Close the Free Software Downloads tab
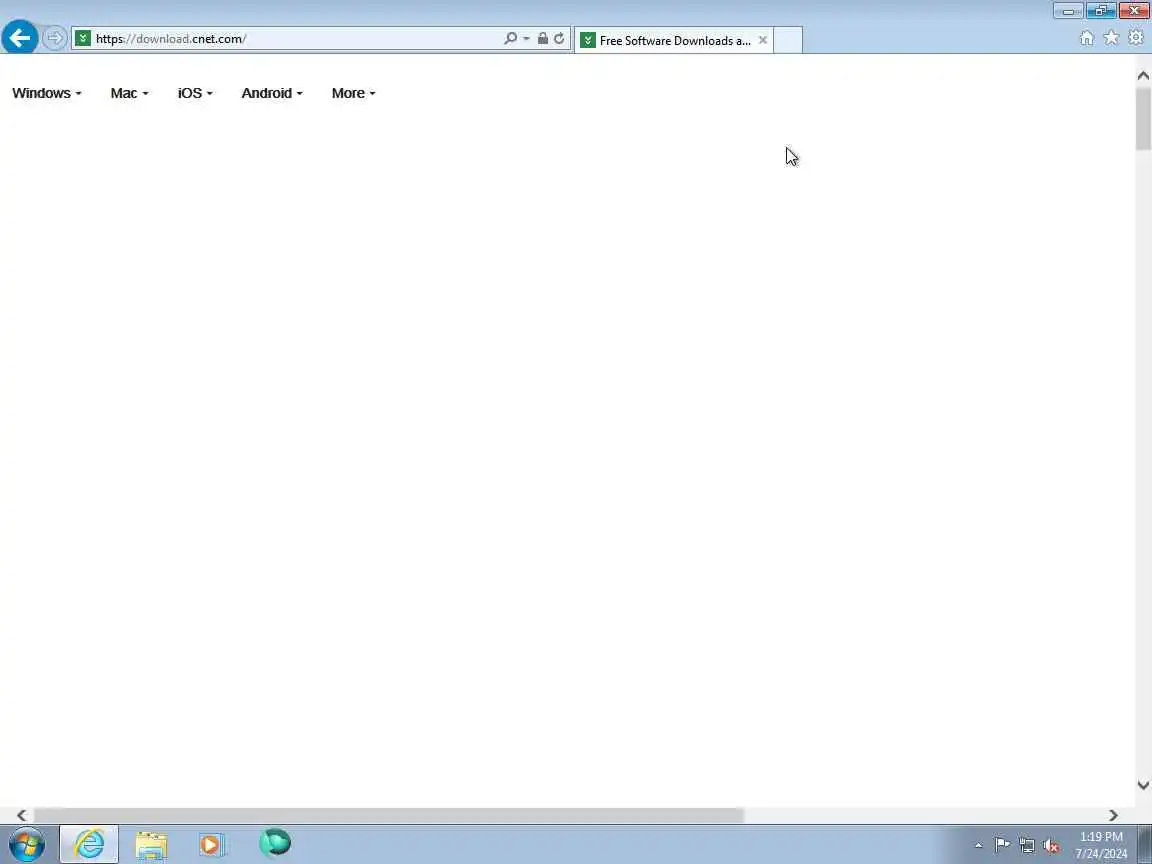The height and width of the screenshot is (864, 1152). (x=763, y=40)
